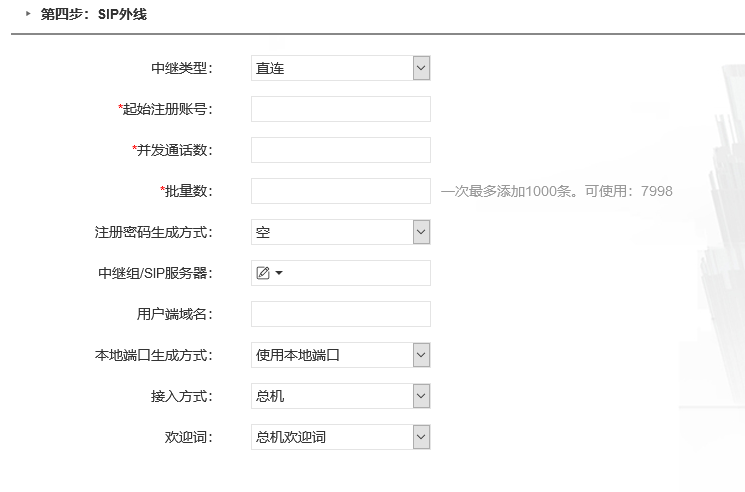Click the 并发通话数 text box
Screen dimensions: 745x492
341,150
